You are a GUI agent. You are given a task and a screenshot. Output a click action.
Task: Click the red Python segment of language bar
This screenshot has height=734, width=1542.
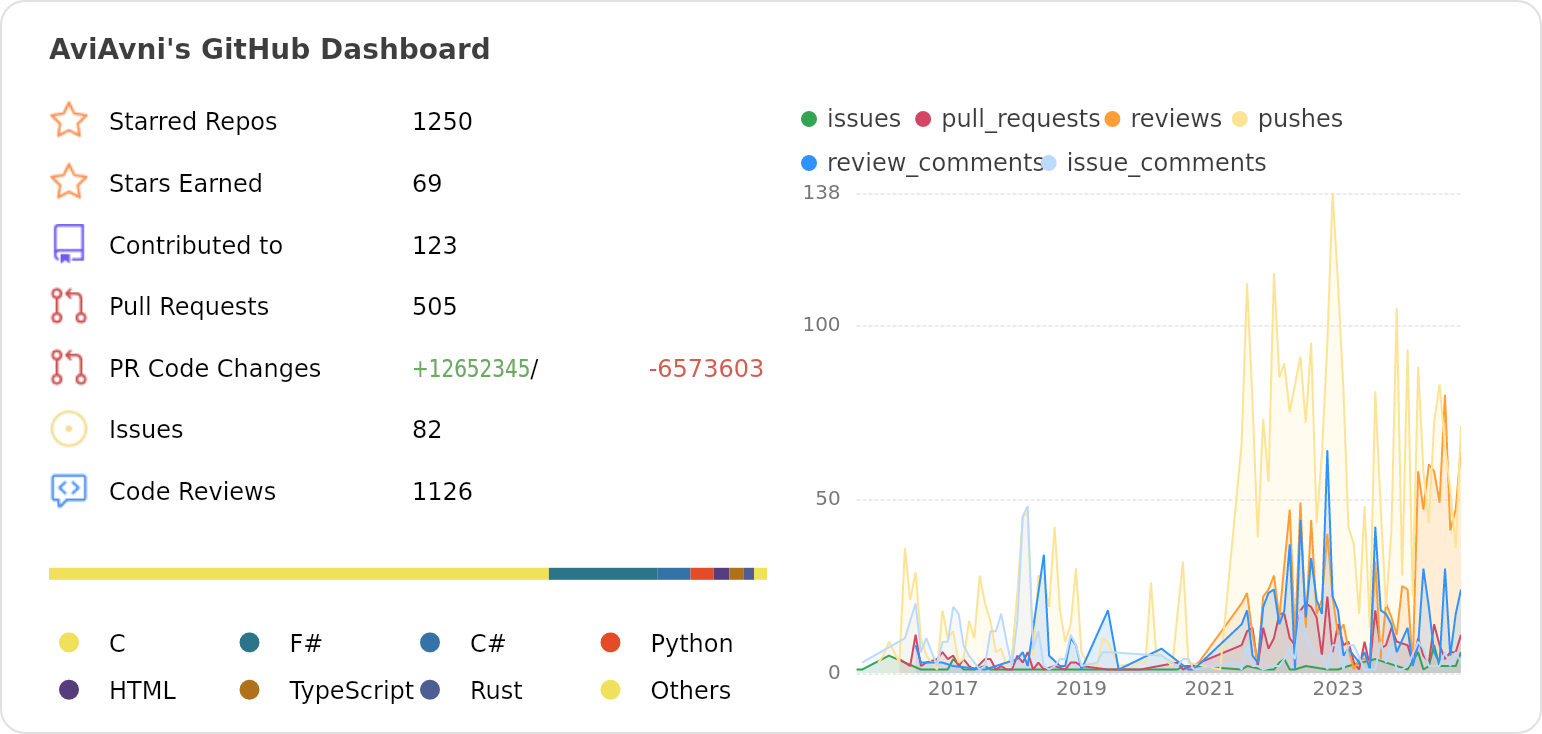click(x=702, y=574)
